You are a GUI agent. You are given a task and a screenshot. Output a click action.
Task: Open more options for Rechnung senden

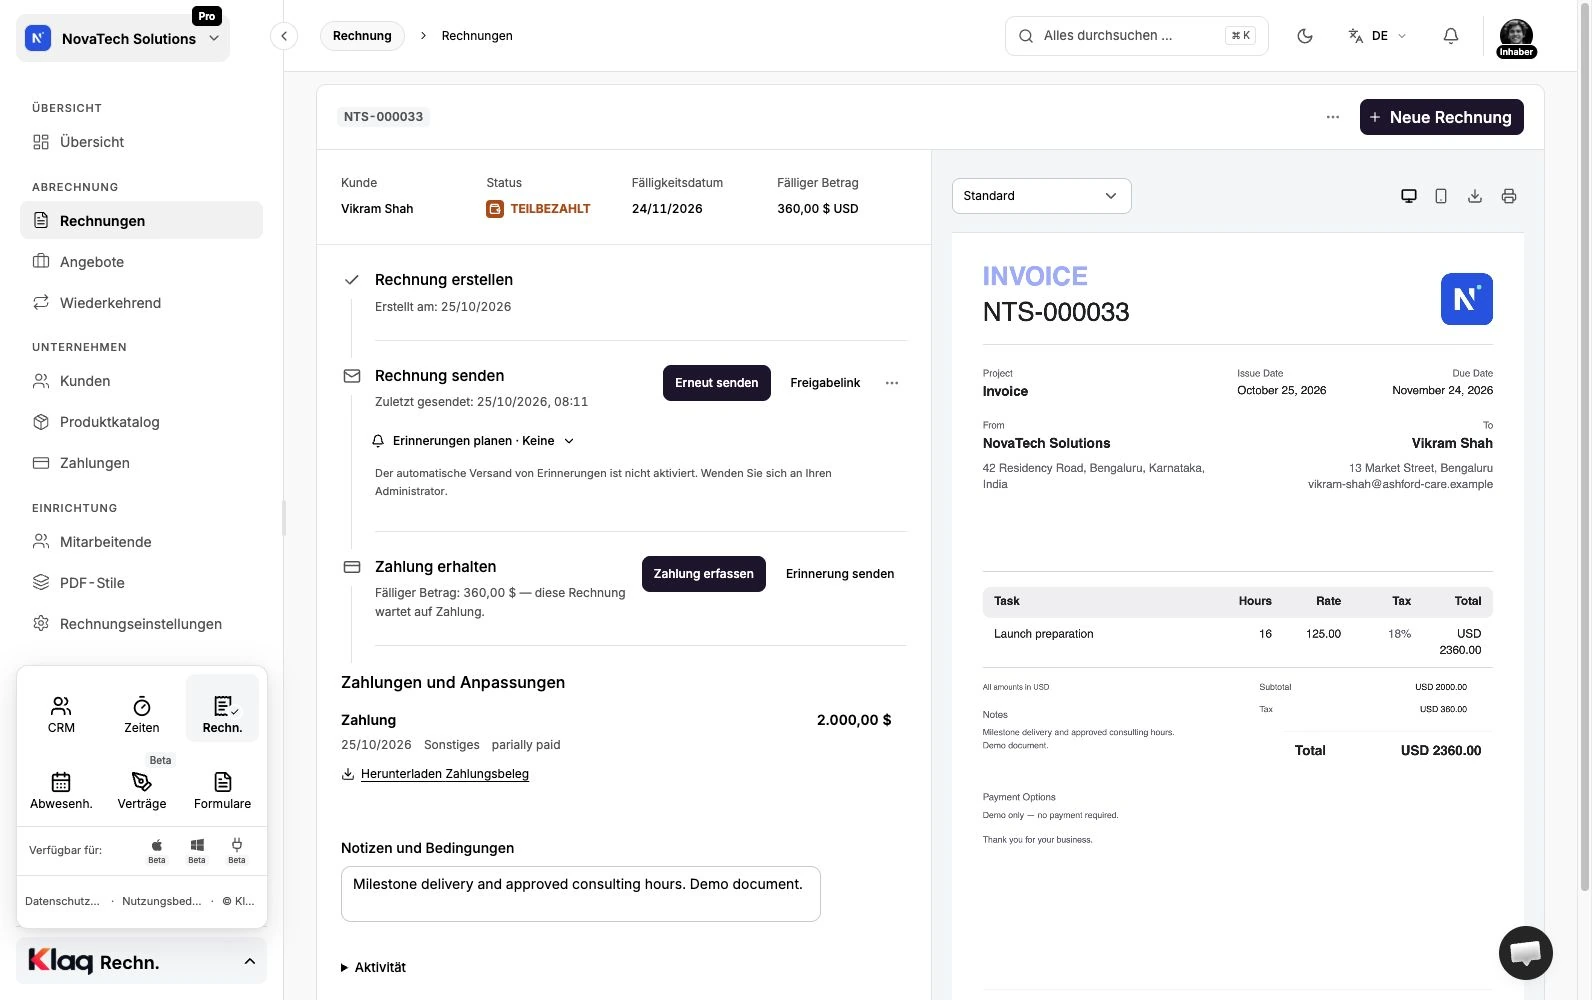click(x=892, y=383)
